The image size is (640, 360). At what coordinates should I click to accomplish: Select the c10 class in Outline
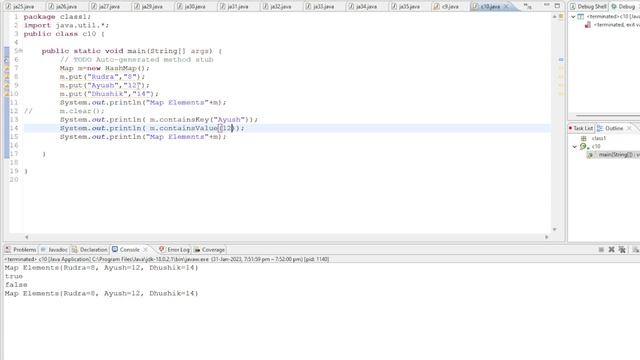[x=591, y=147]
